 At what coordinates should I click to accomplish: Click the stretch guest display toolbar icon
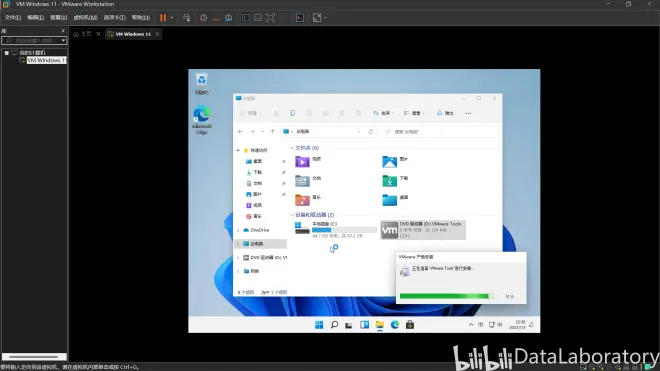(317, 18)
